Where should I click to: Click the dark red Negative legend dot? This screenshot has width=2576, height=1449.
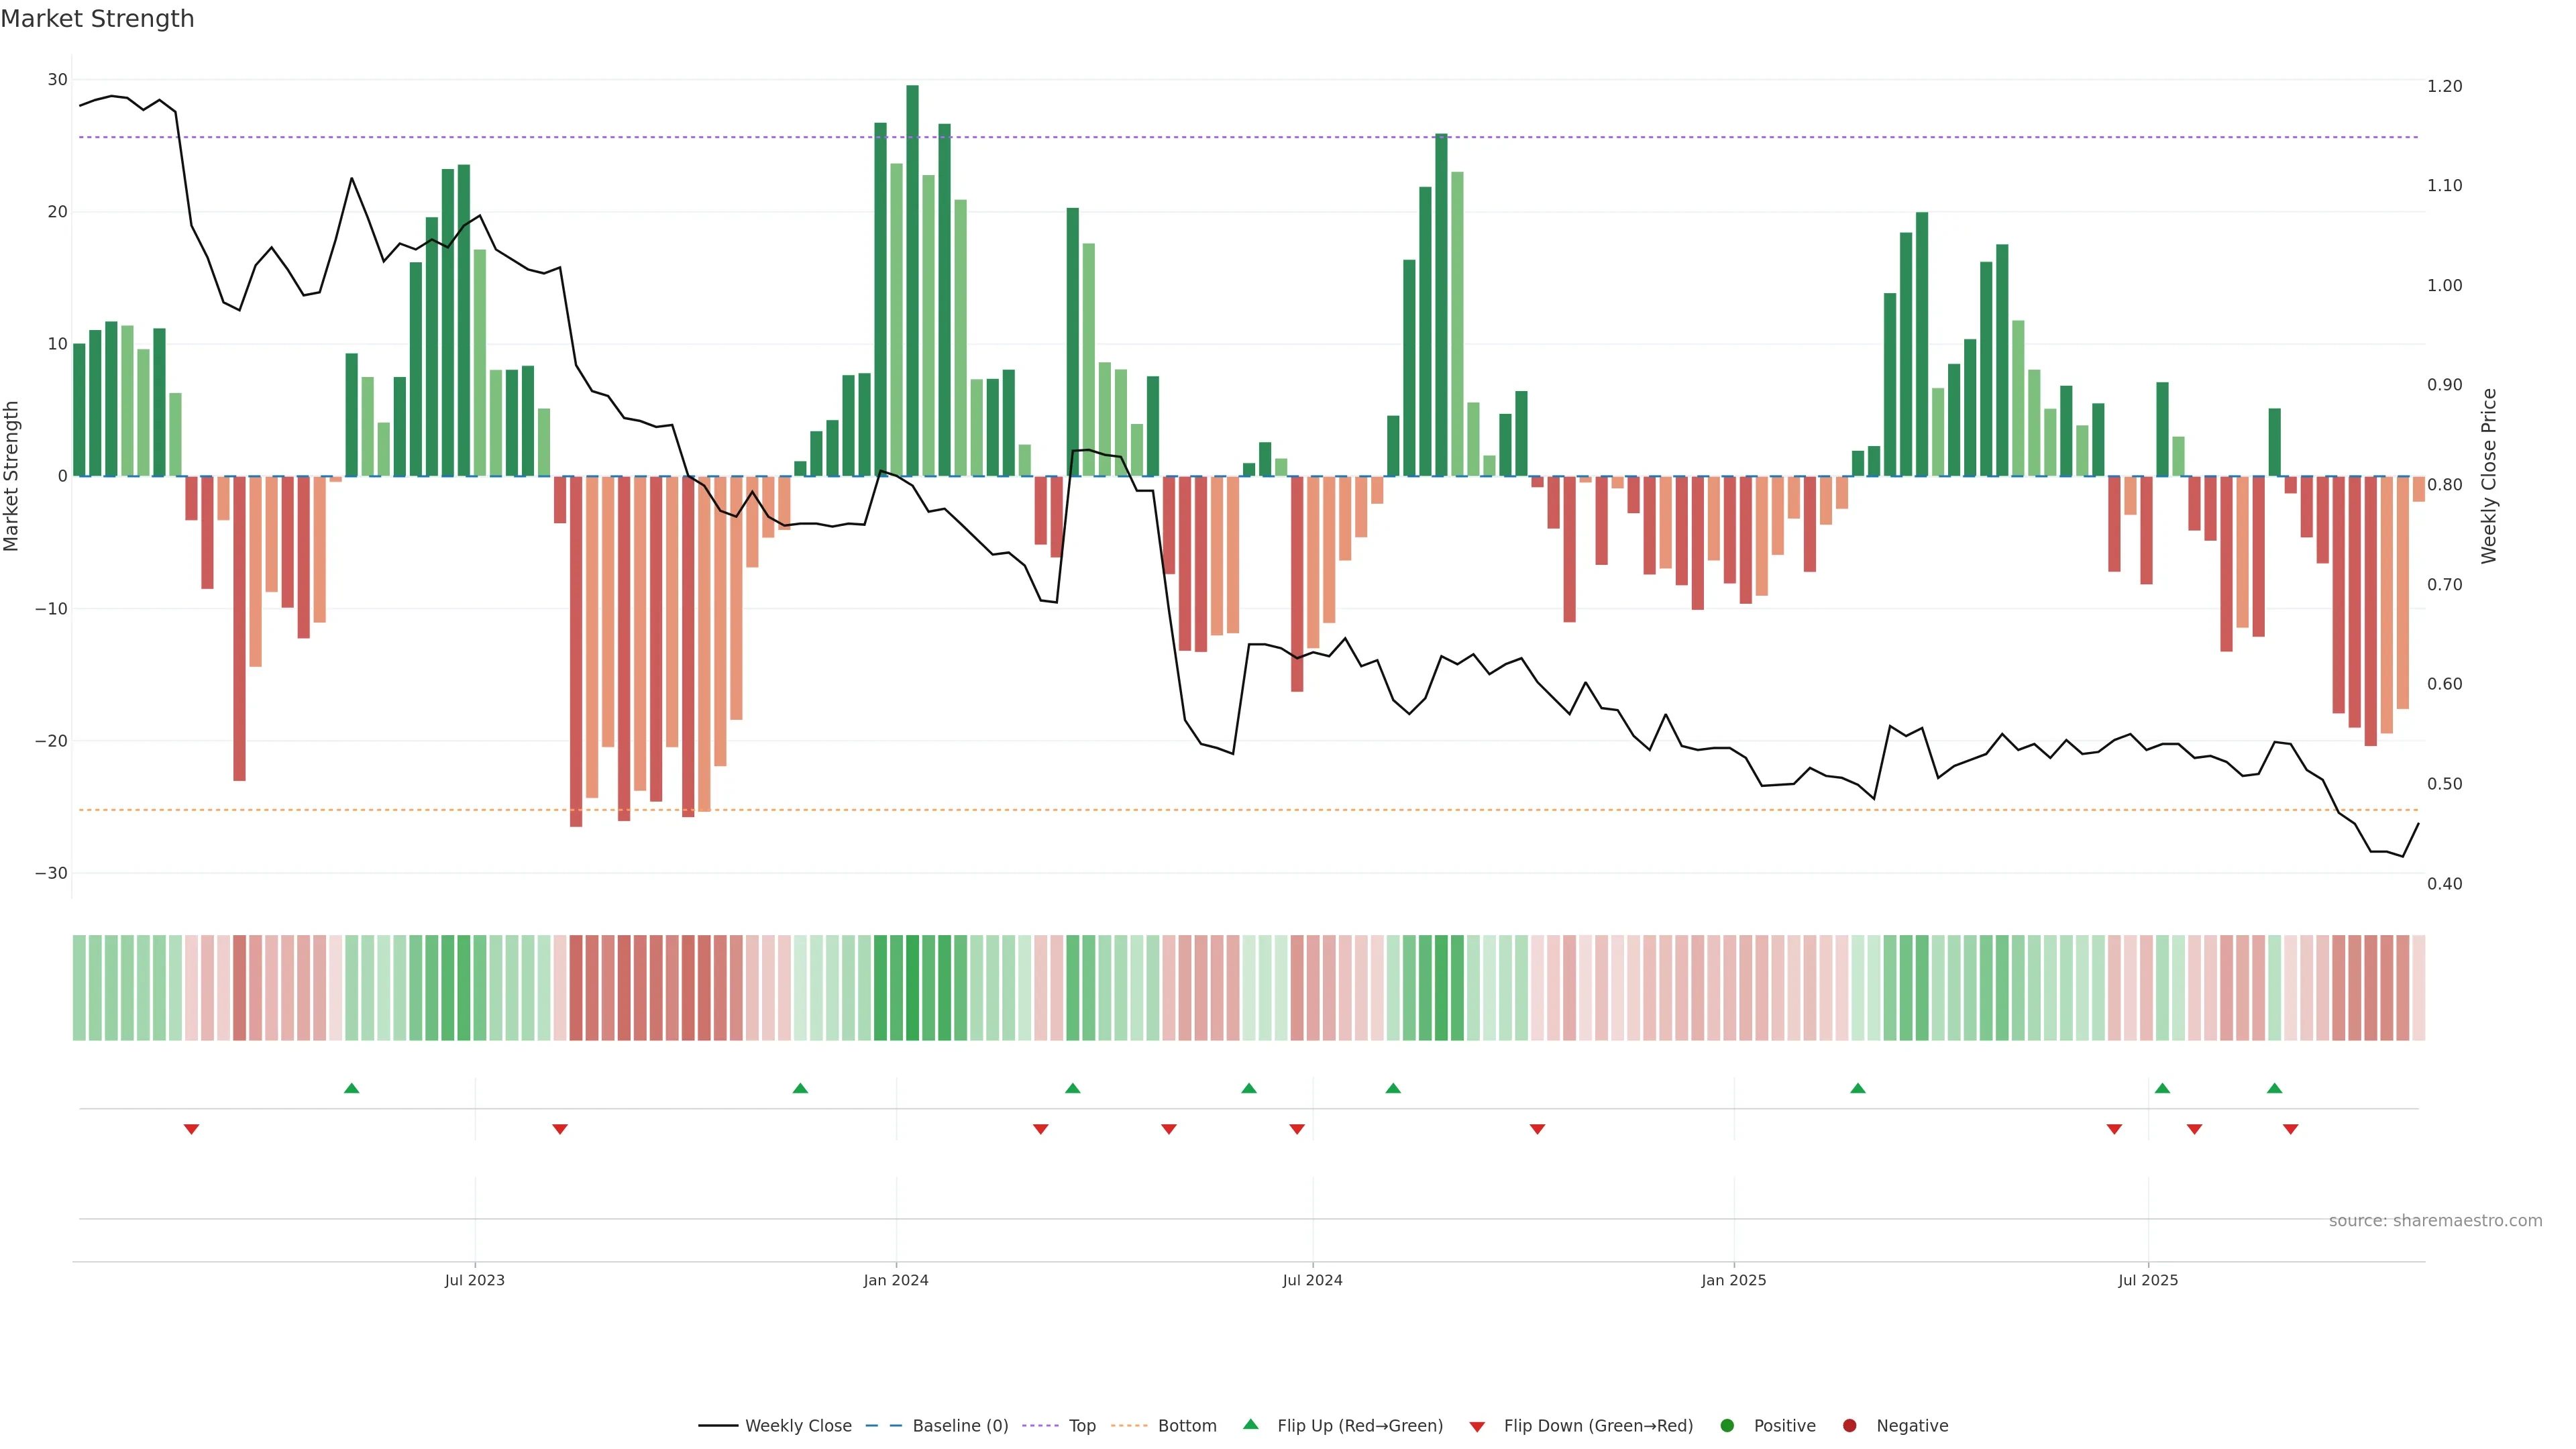click(1849, 1426)
